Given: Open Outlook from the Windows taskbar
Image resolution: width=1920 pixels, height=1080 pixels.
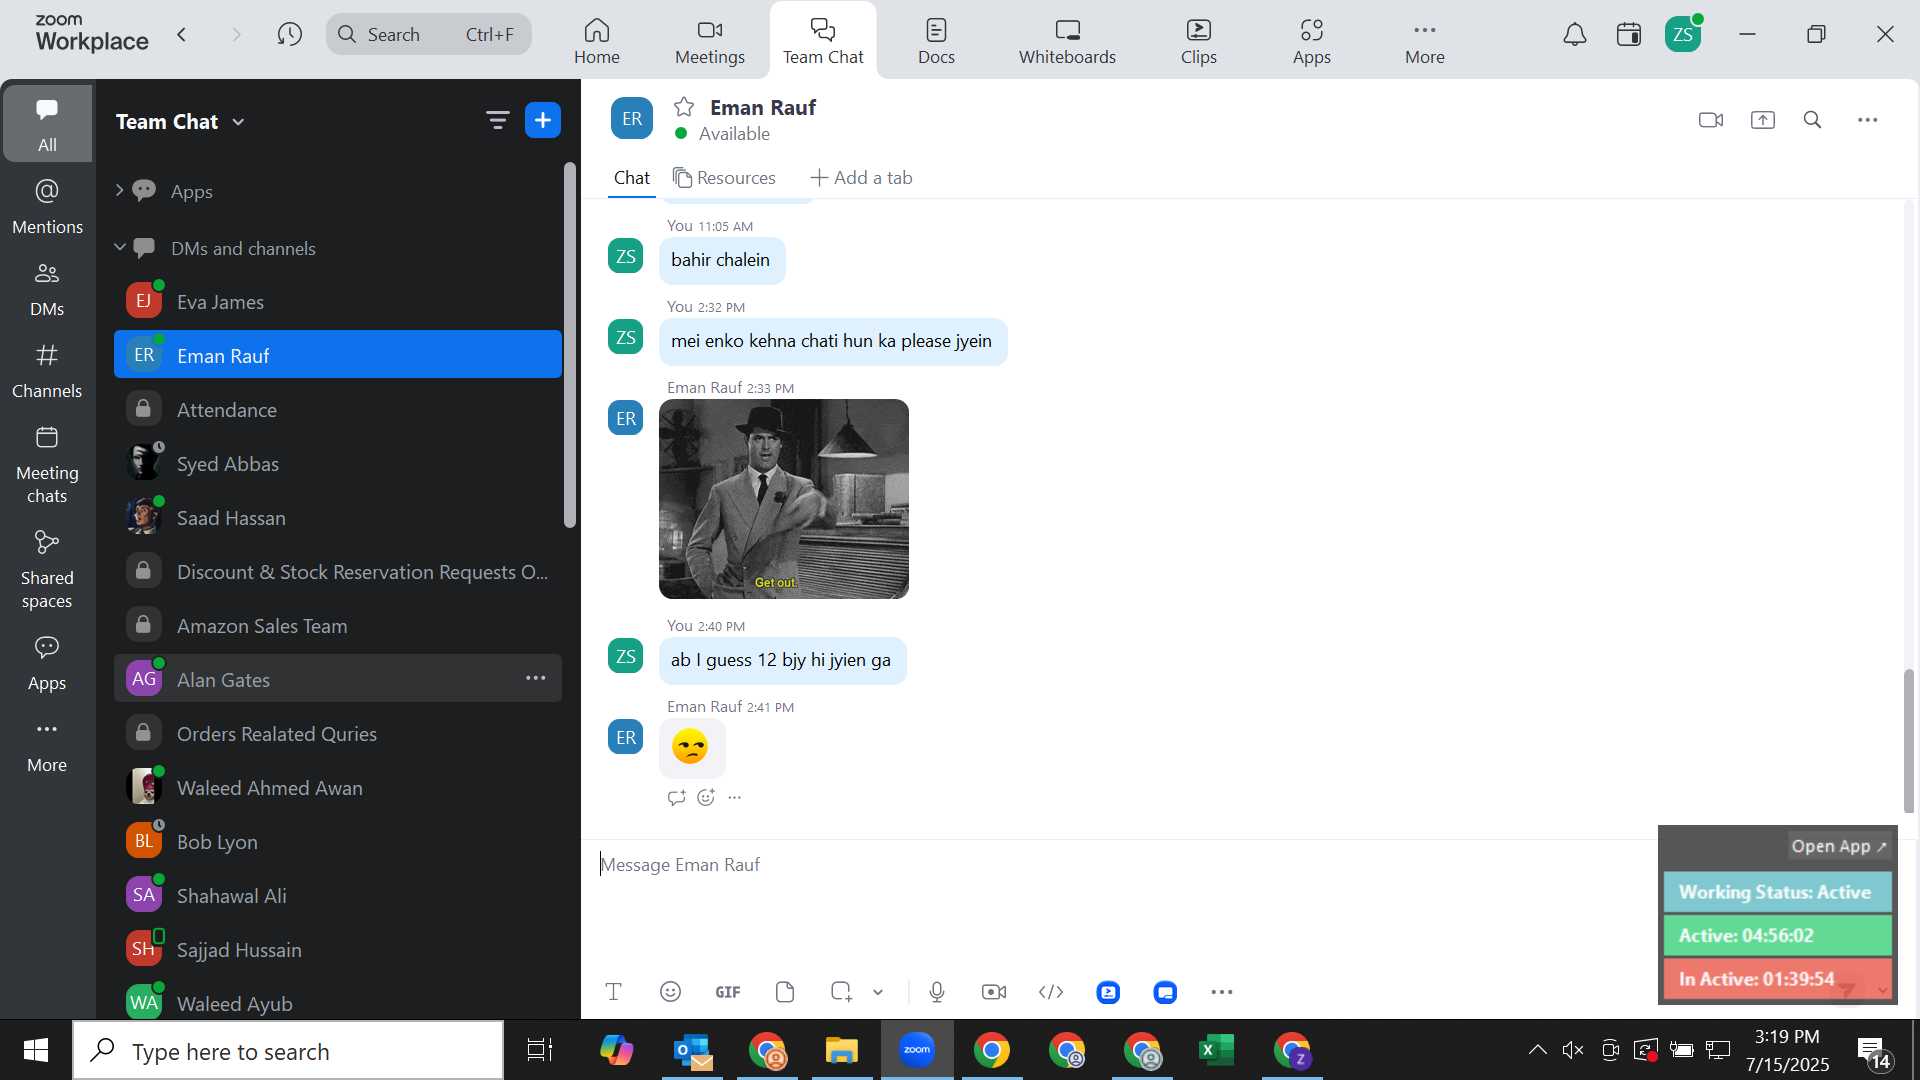Looking at the screenshot, I should click(x=692, y=1051).
